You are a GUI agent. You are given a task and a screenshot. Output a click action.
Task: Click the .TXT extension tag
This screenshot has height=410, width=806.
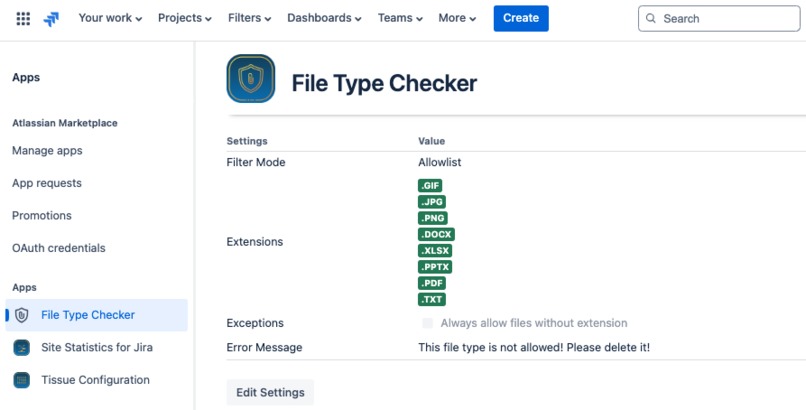coord(432,300)
